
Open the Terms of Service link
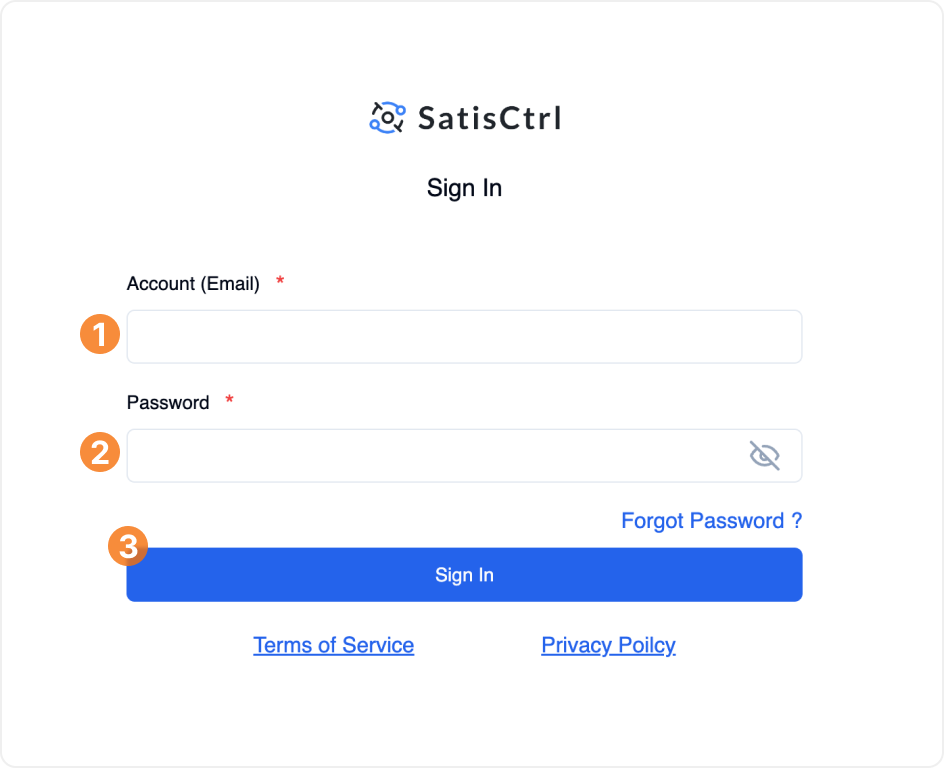coord(333,645)
